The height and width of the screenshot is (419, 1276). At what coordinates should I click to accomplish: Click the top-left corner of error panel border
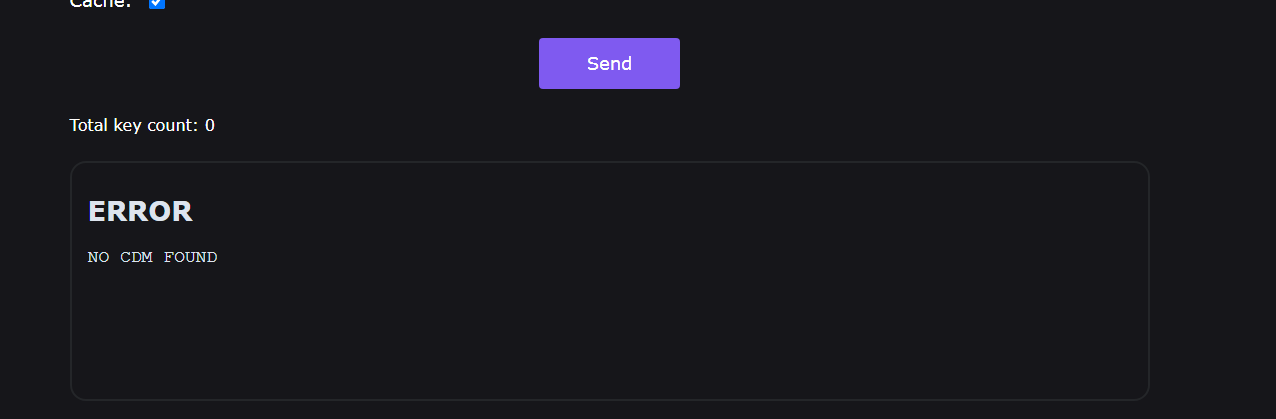(75, 166)
